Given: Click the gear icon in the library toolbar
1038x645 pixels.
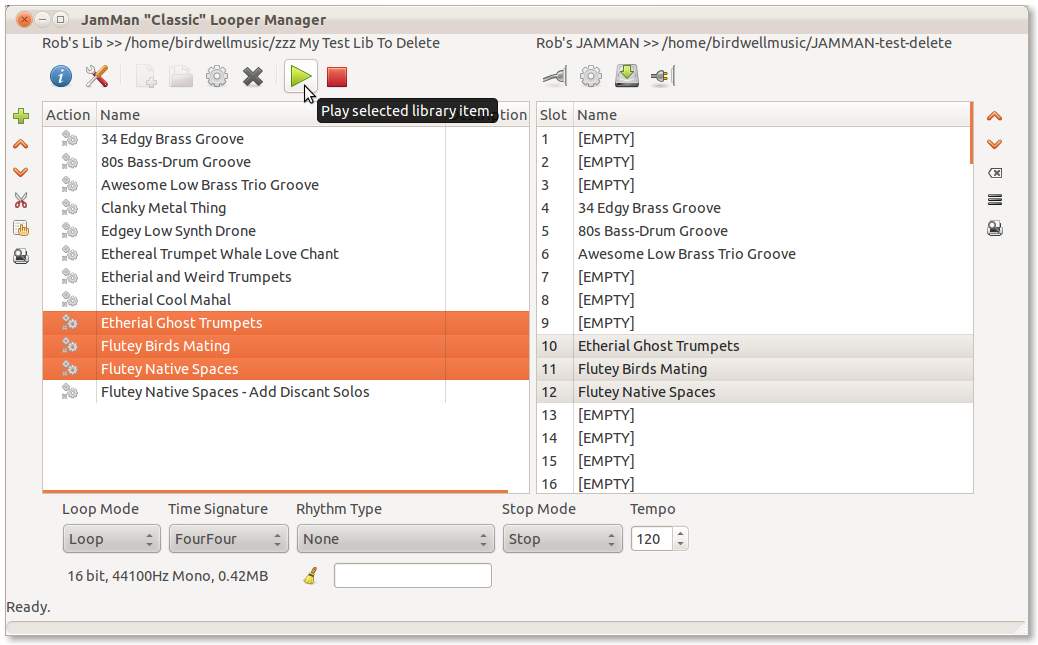Looking at the screenshot, I should click(x=217, y=77).
